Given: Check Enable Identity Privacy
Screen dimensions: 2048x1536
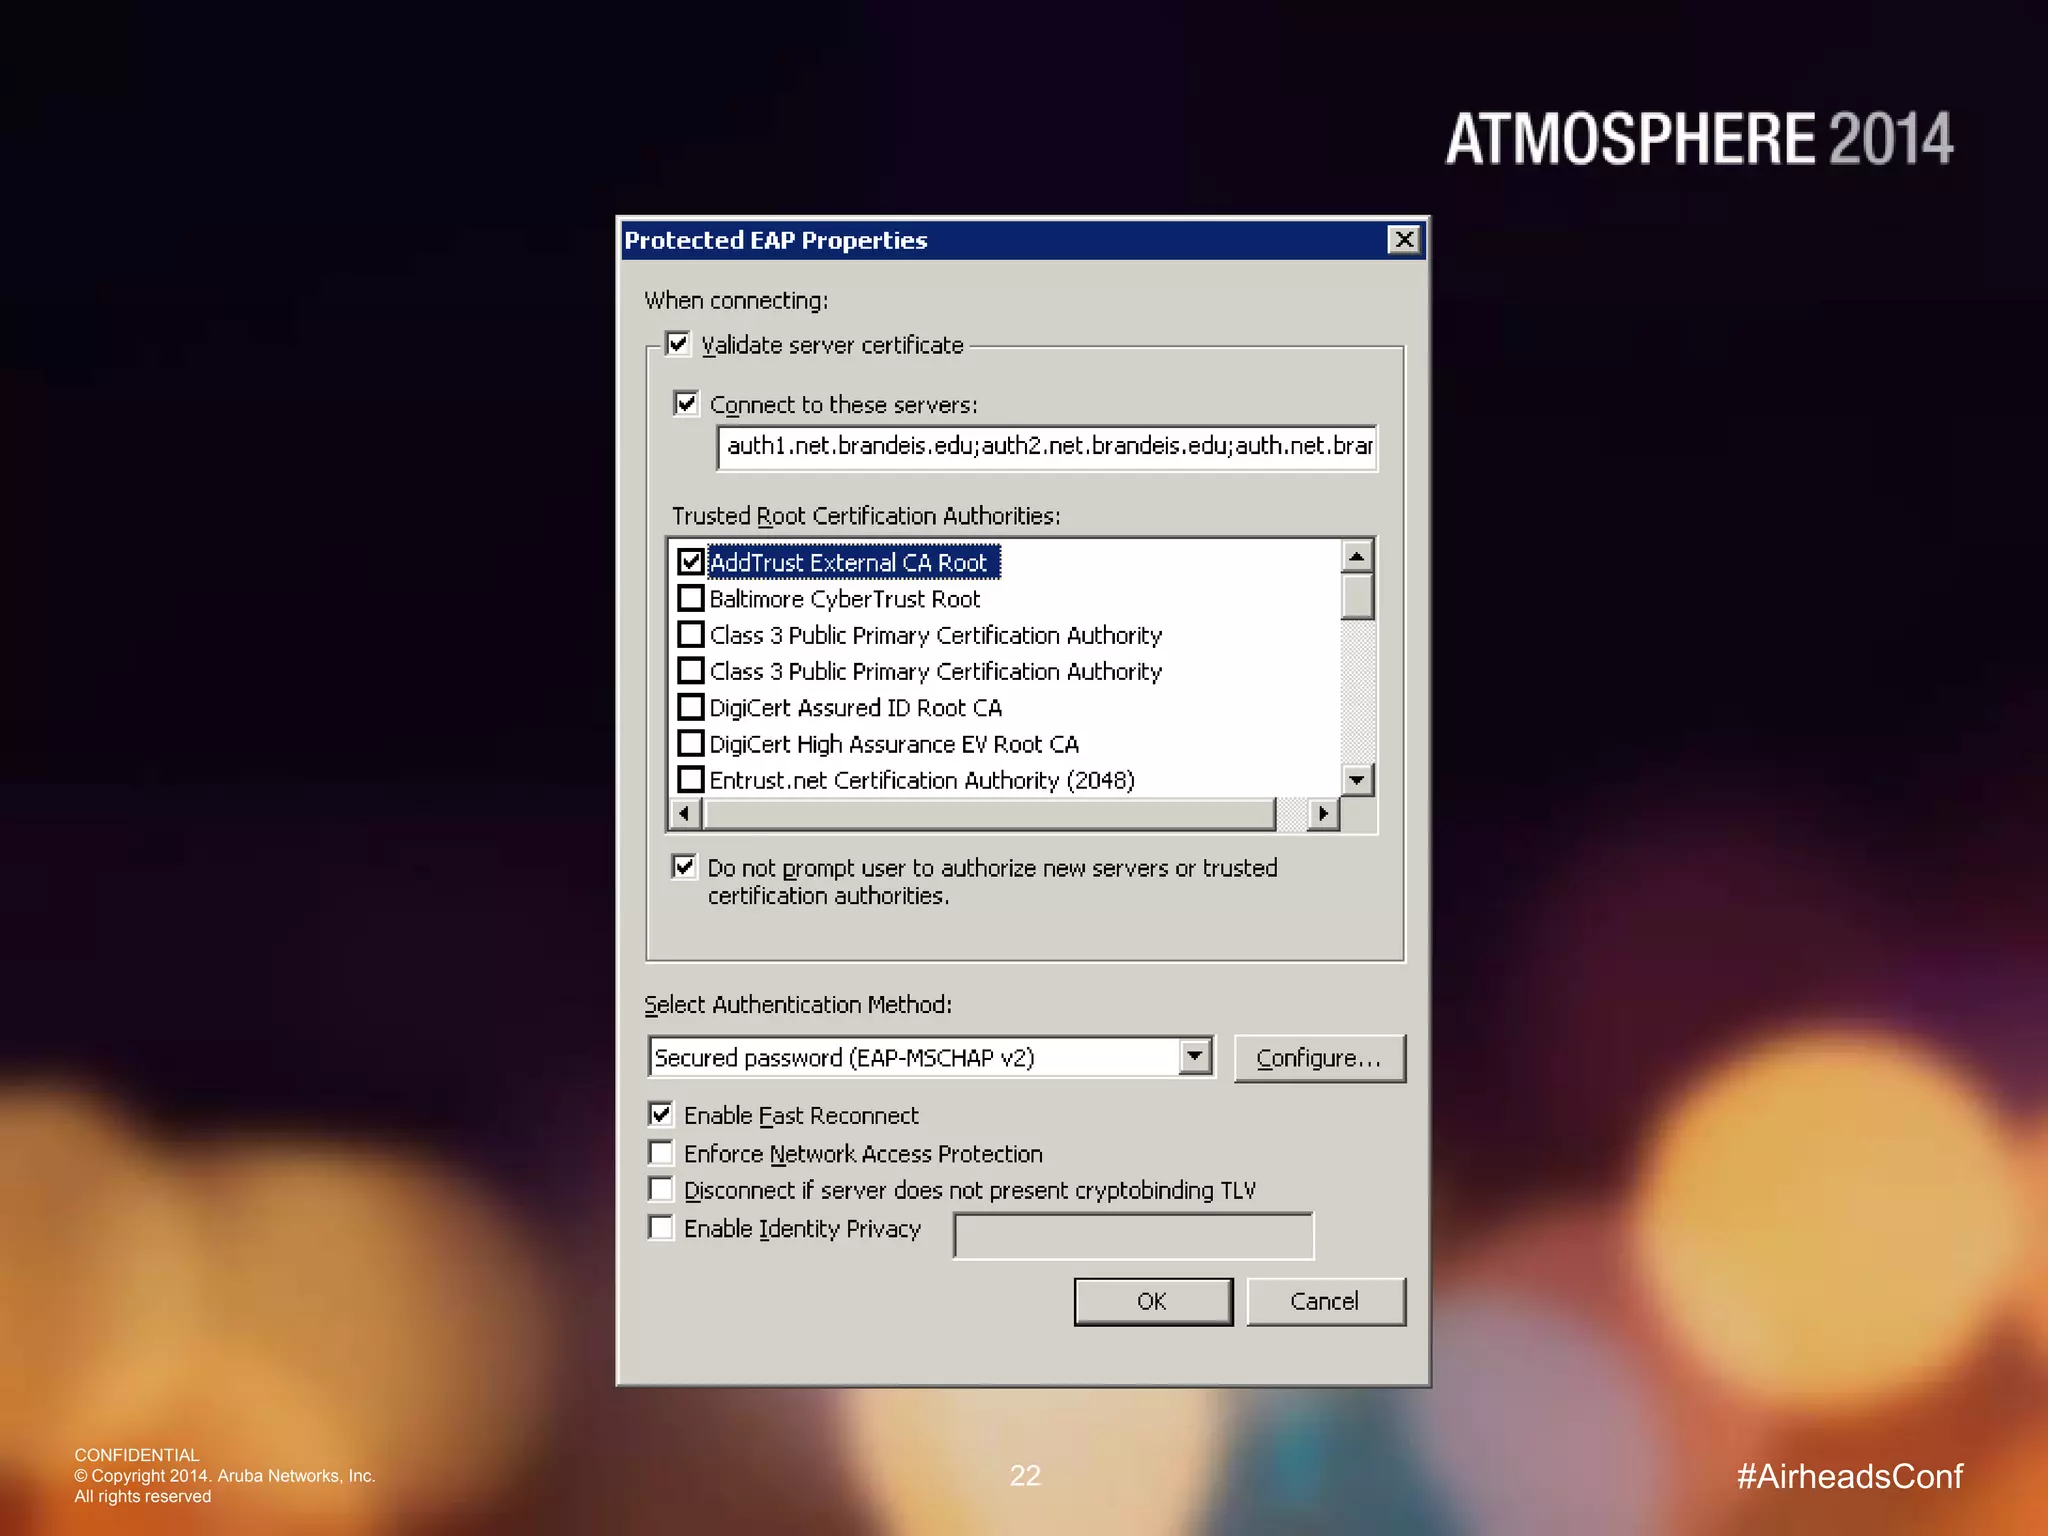Looking at the screenshot, I should pos(661,1228).
